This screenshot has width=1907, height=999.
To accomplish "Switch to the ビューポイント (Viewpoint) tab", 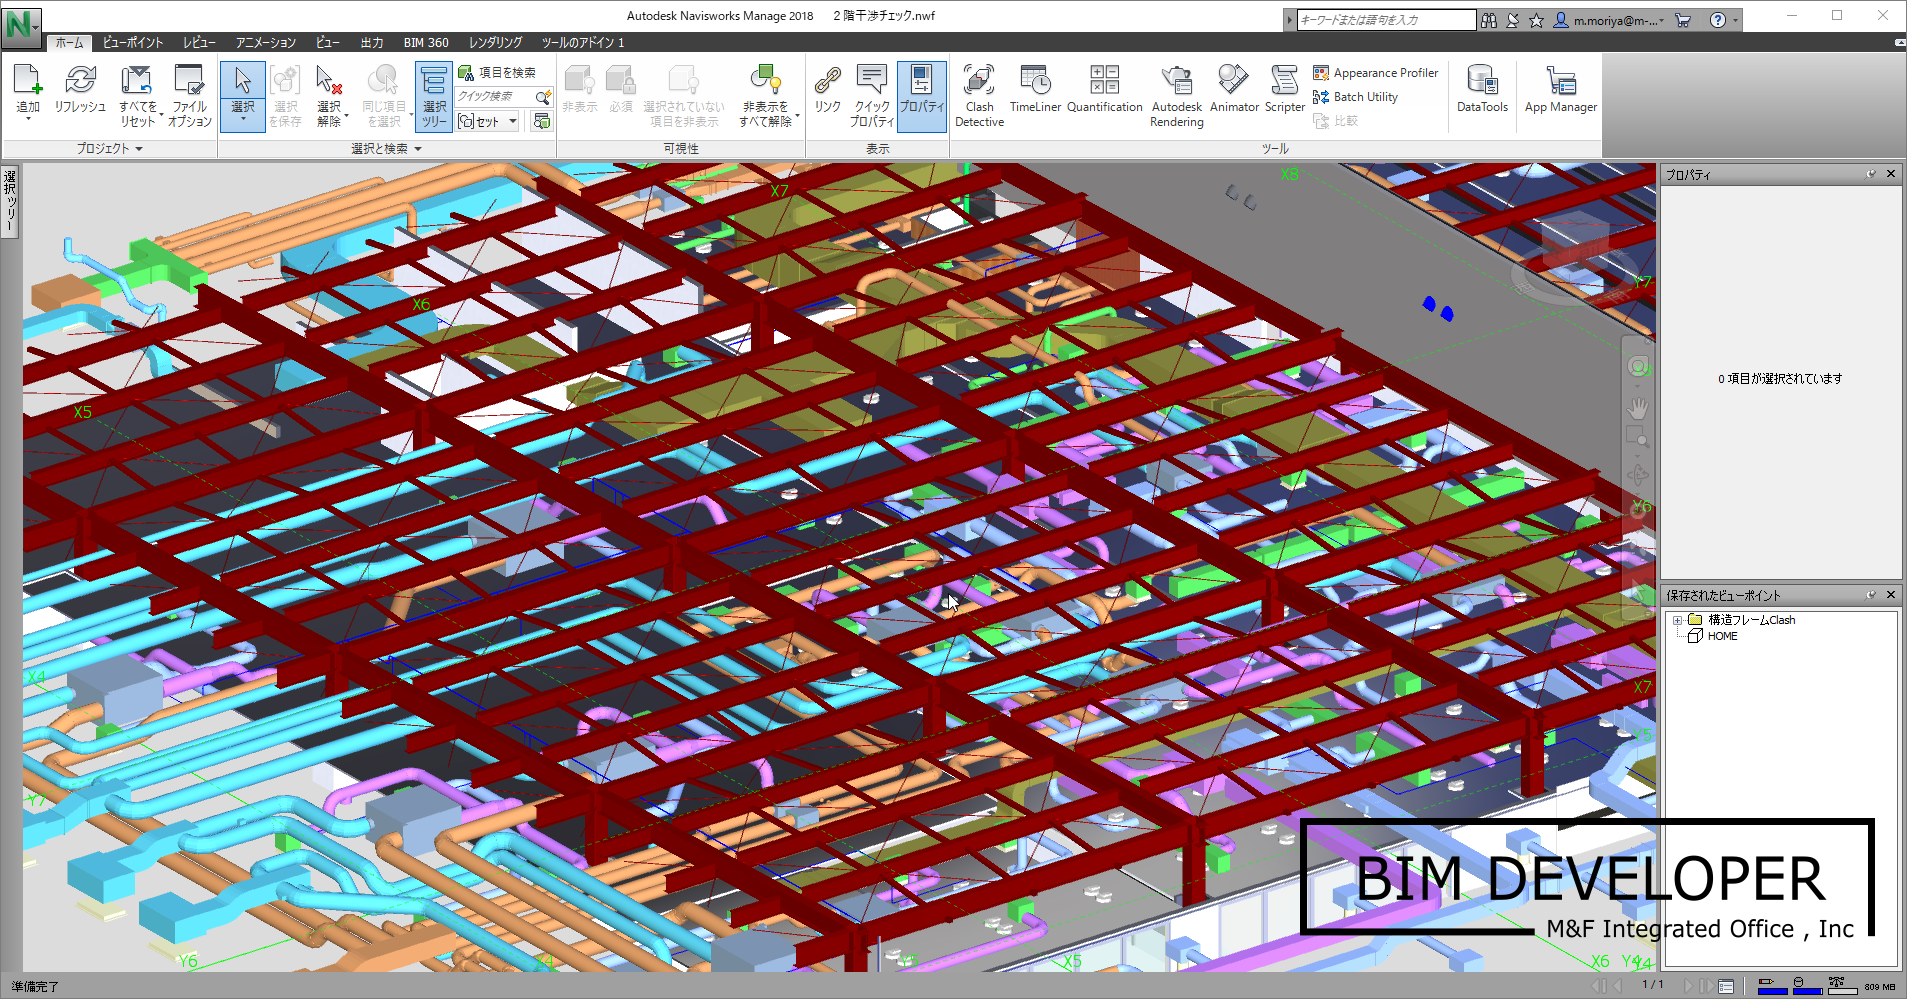I will [x=133, y=43].
